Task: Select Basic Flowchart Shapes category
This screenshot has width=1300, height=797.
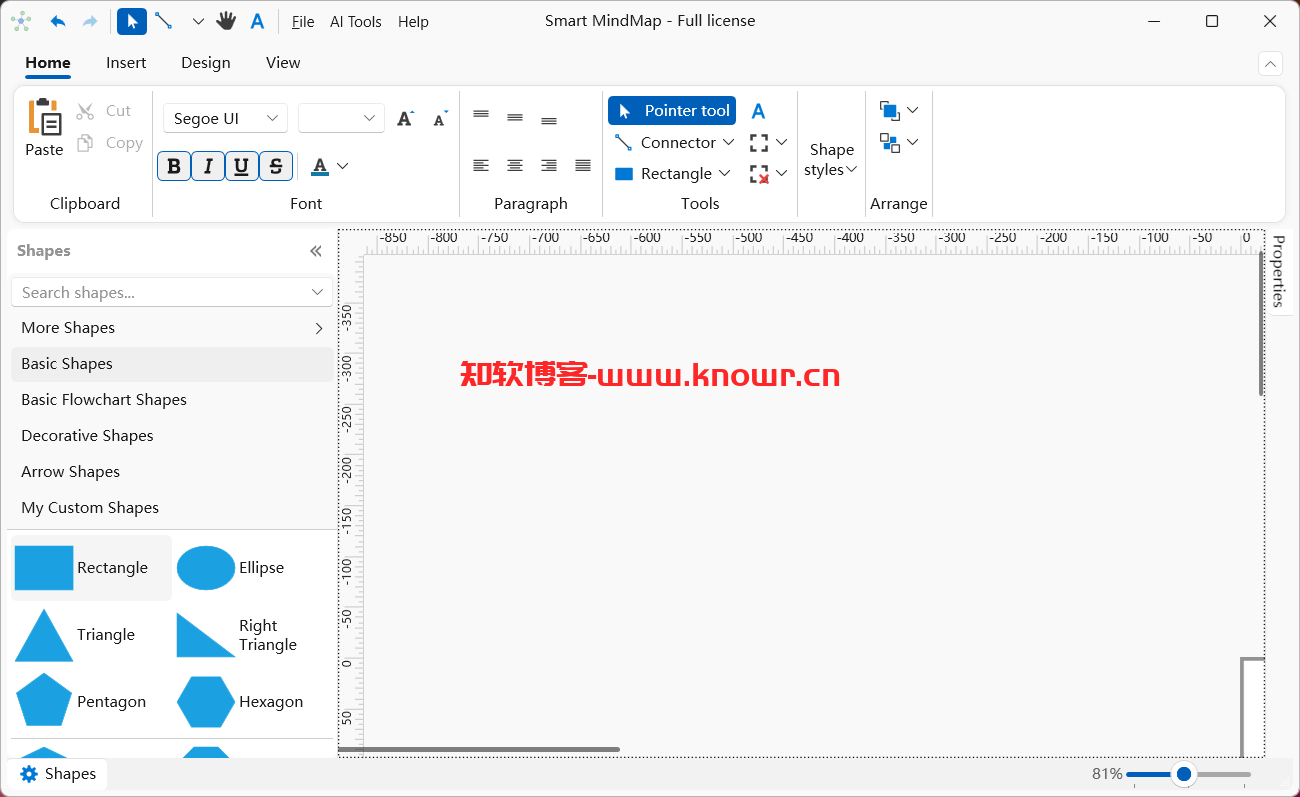Action: tap(172, 400)
